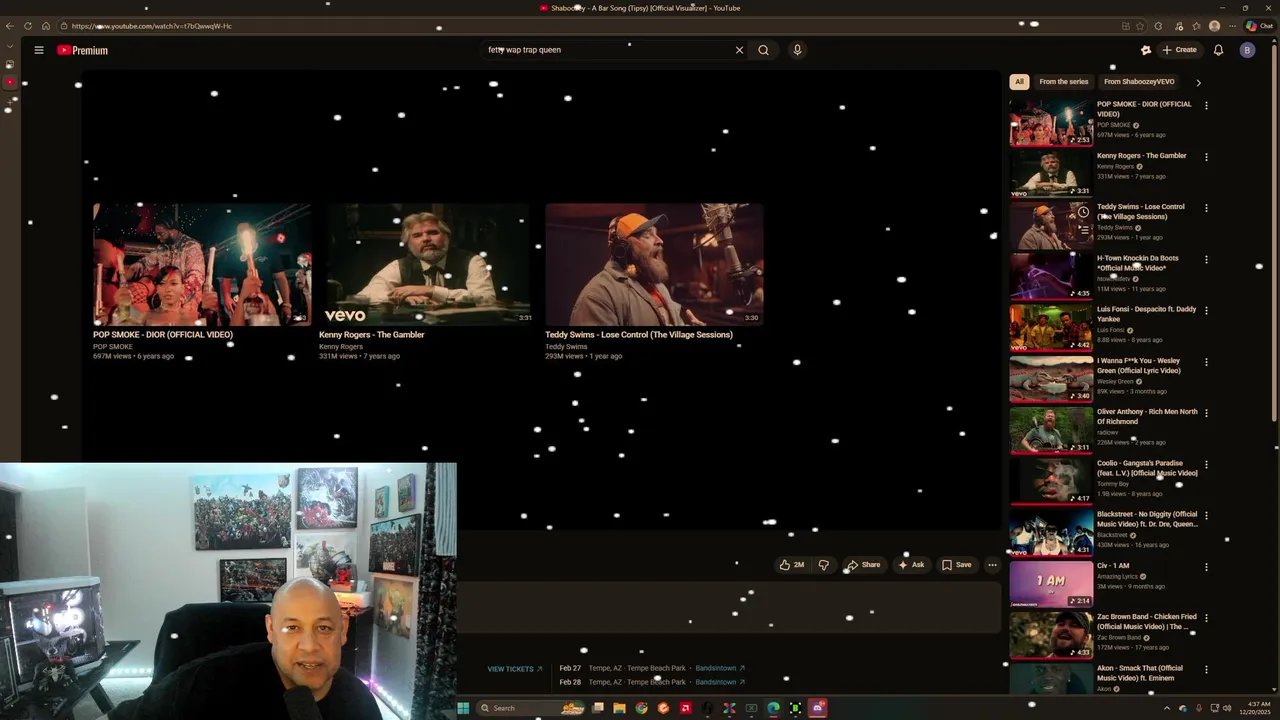Go back in browser
Screen dimensions: 1280x720
pos(10,26)
